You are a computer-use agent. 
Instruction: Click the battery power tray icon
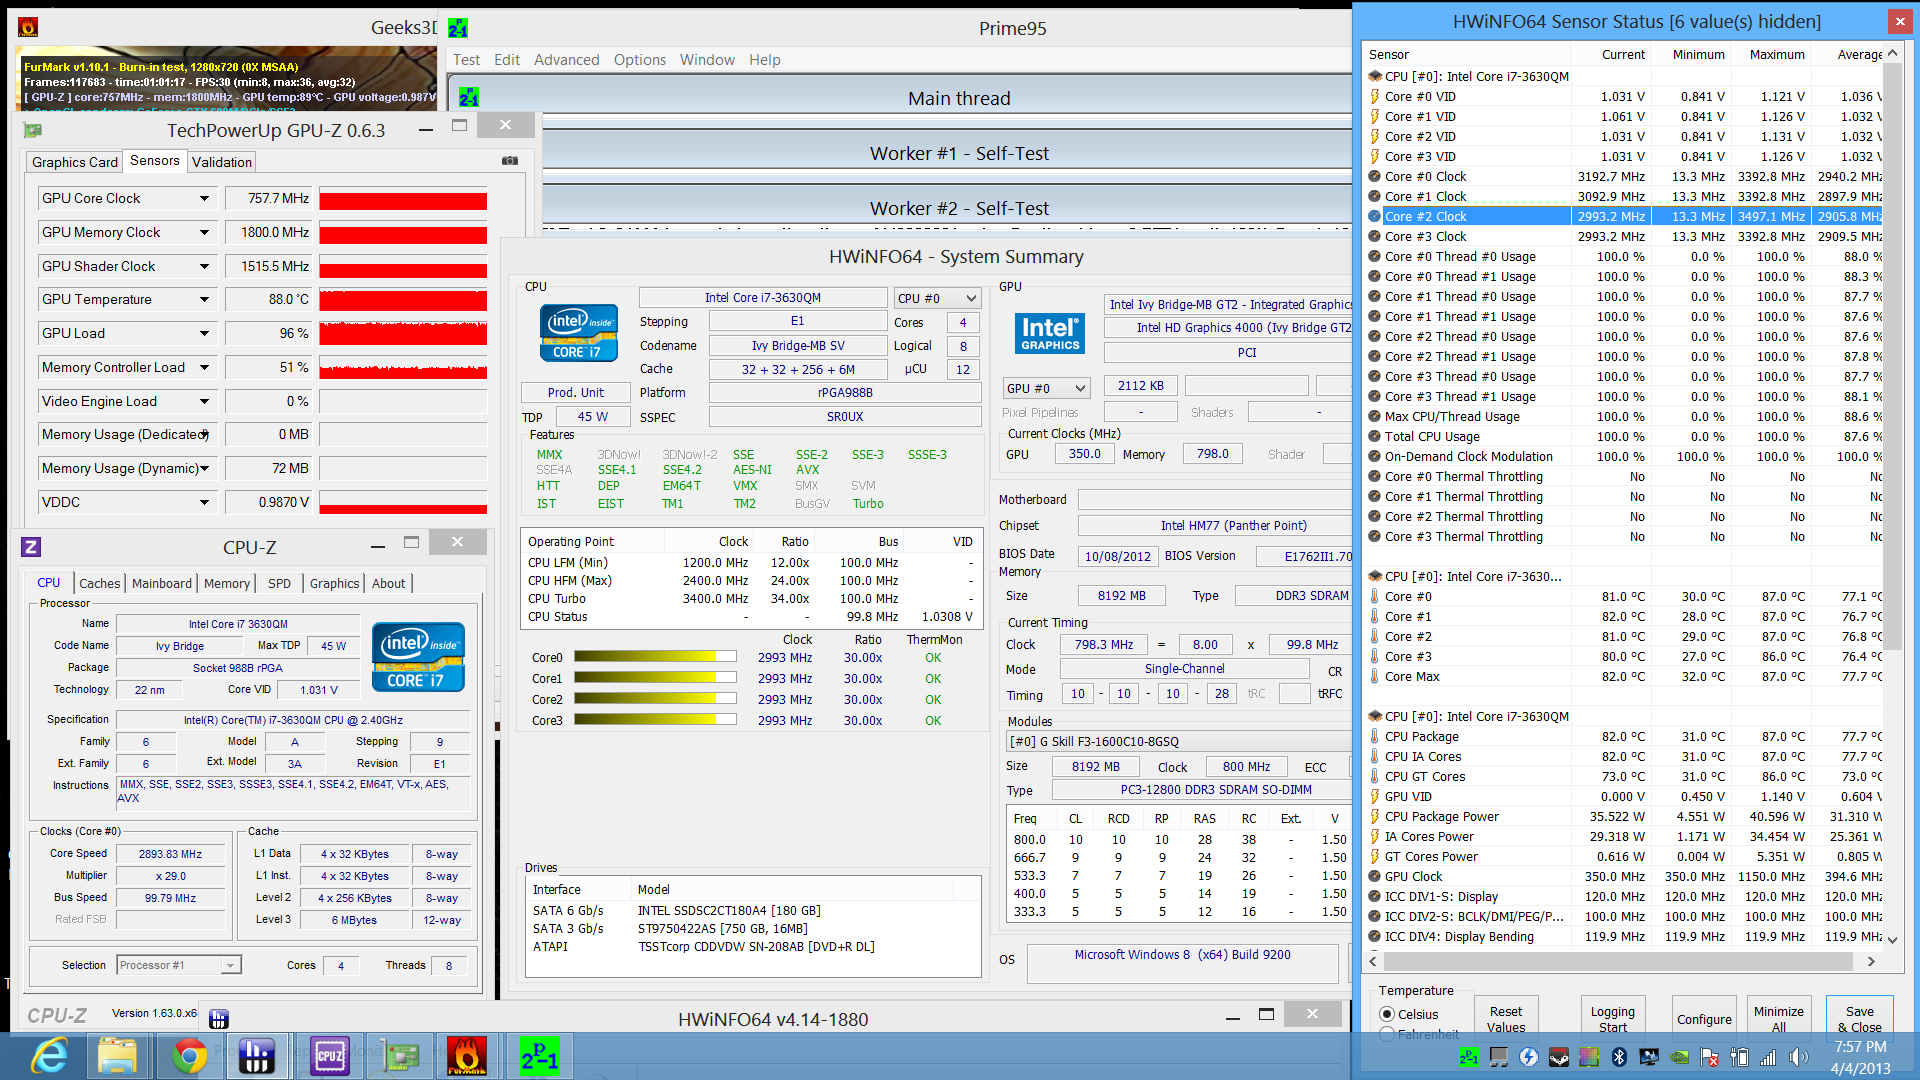coord(1739,1057)
